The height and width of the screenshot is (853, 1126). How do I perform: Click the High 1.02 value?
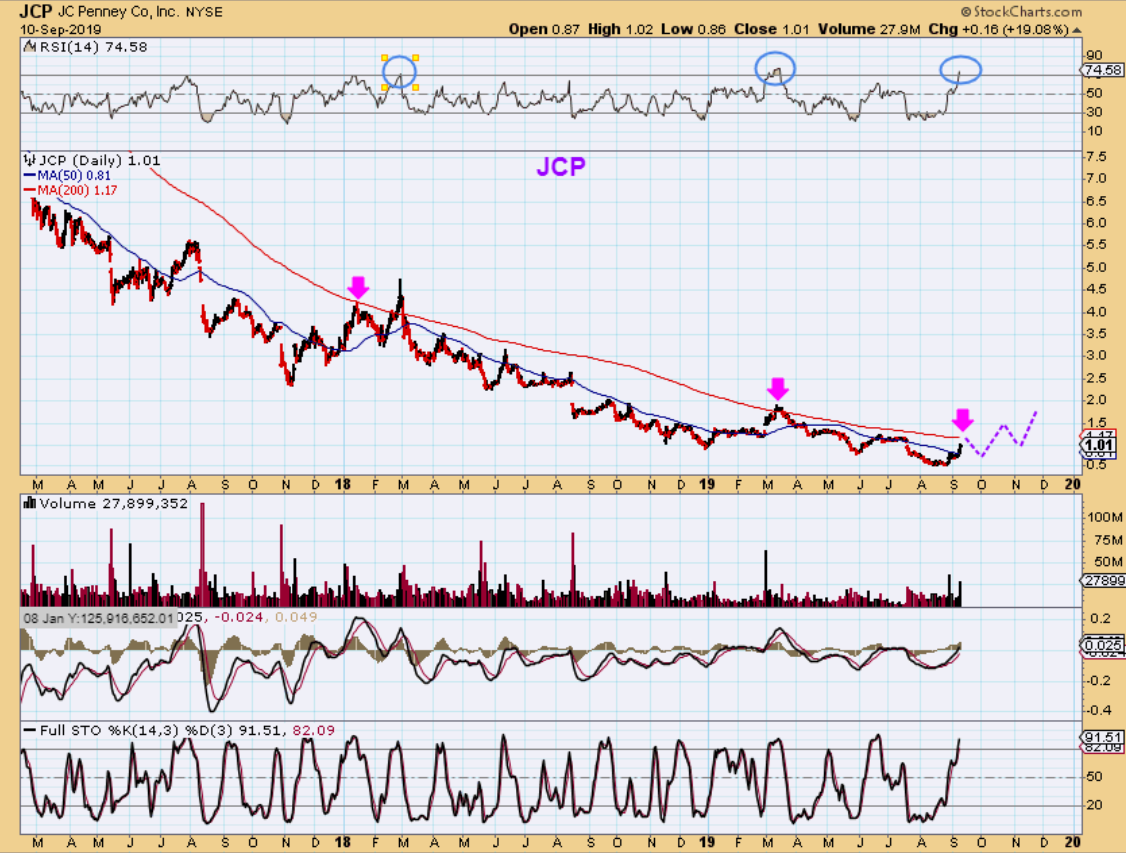(620, 29)
